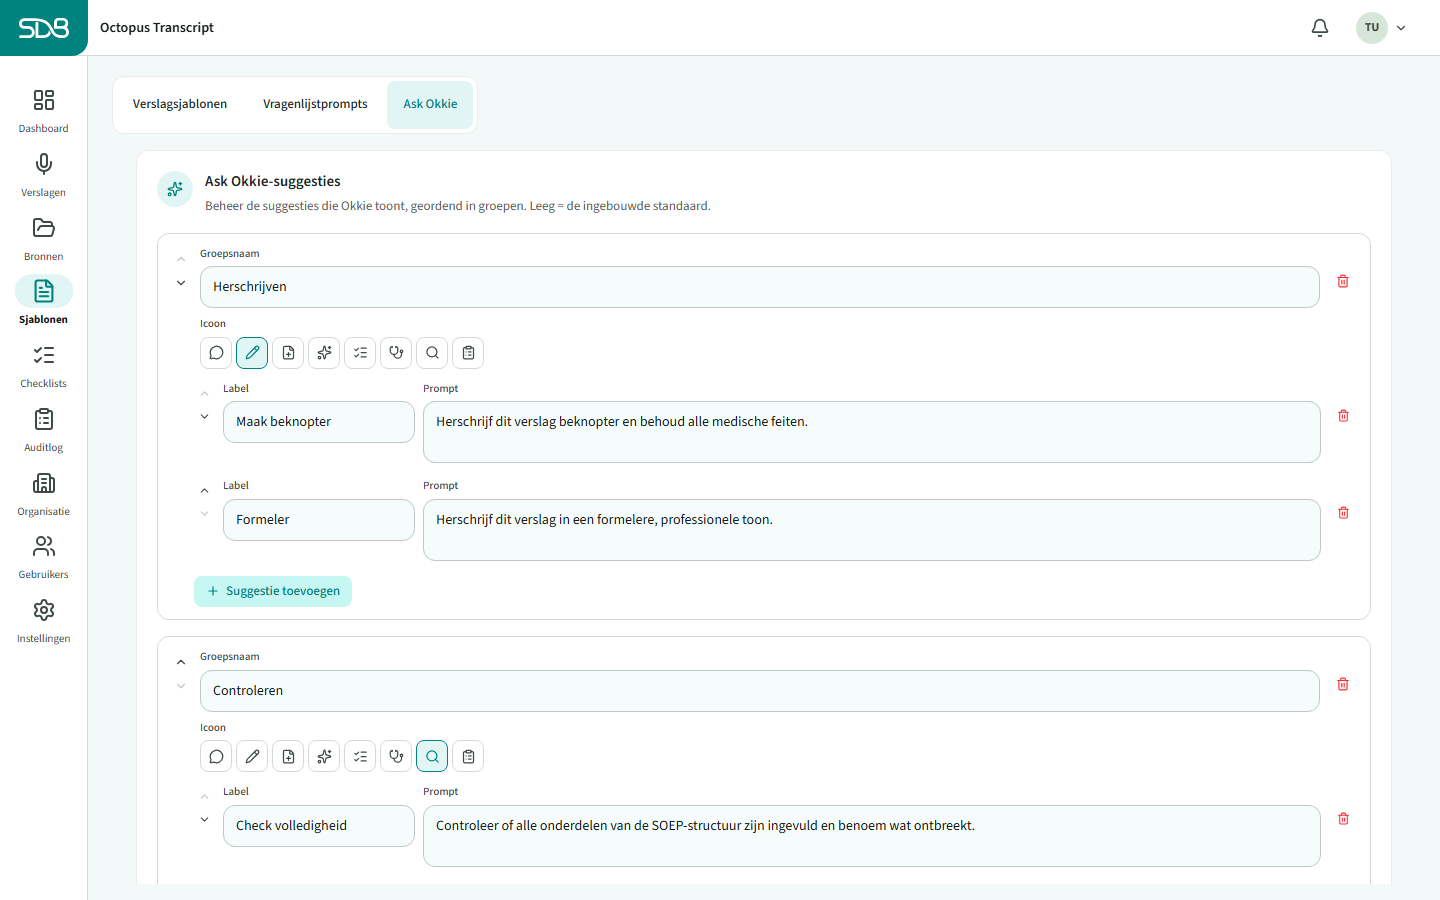Choose sparkles icon for Controleren group
This screenshot has width=1440, height=900.
[x=324, y=757]
